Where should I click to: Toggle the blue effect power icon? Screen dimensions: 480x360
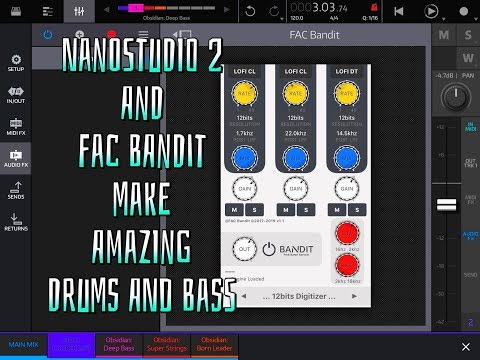(x=48, y=34)
